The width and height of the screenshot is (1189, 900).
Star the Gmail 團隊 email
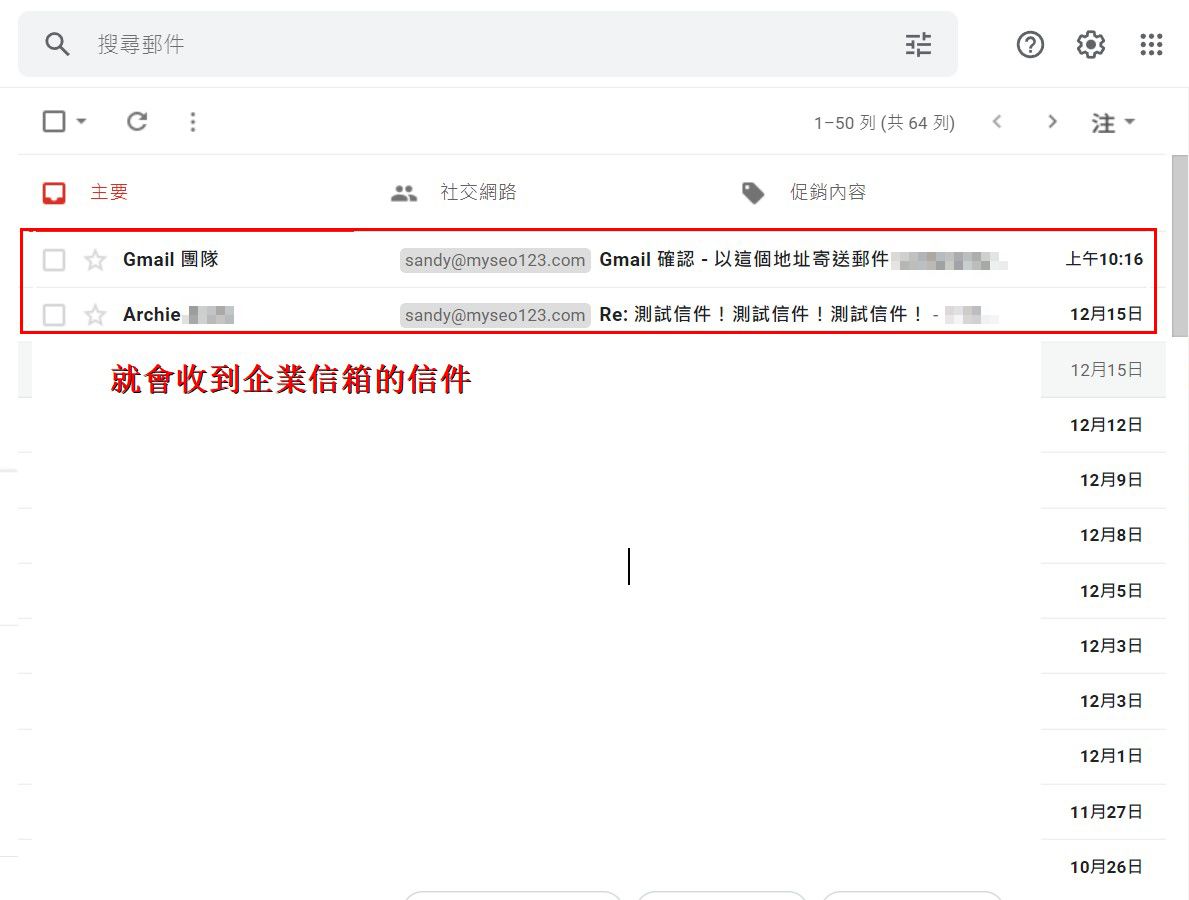[95, 260]
